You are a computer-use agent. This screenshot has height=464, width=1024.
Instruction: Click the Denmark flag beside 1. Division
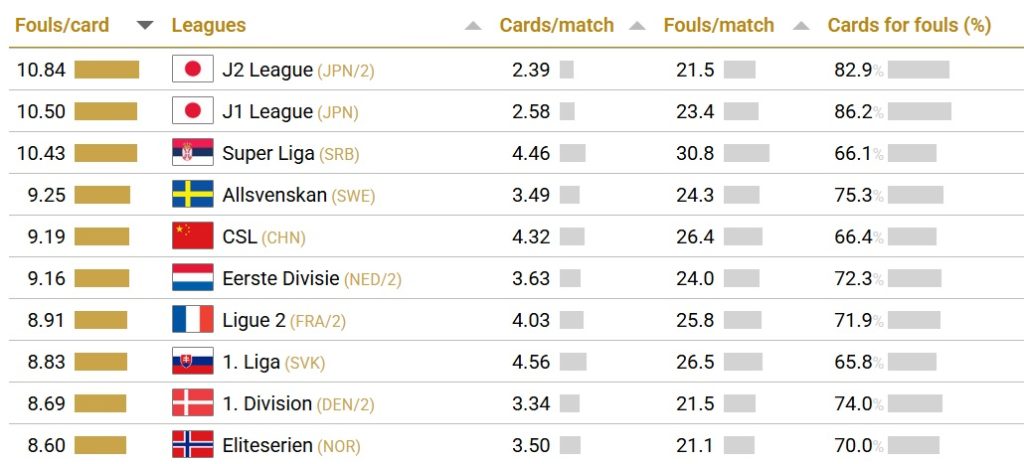193,404
